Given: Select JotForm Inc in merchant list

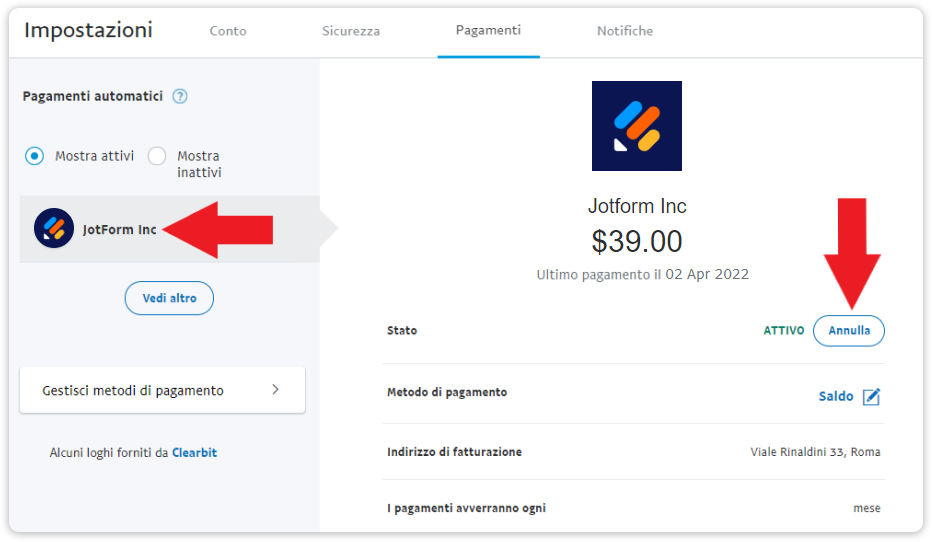Looking at the screenshot, I should tap(120, 229).
